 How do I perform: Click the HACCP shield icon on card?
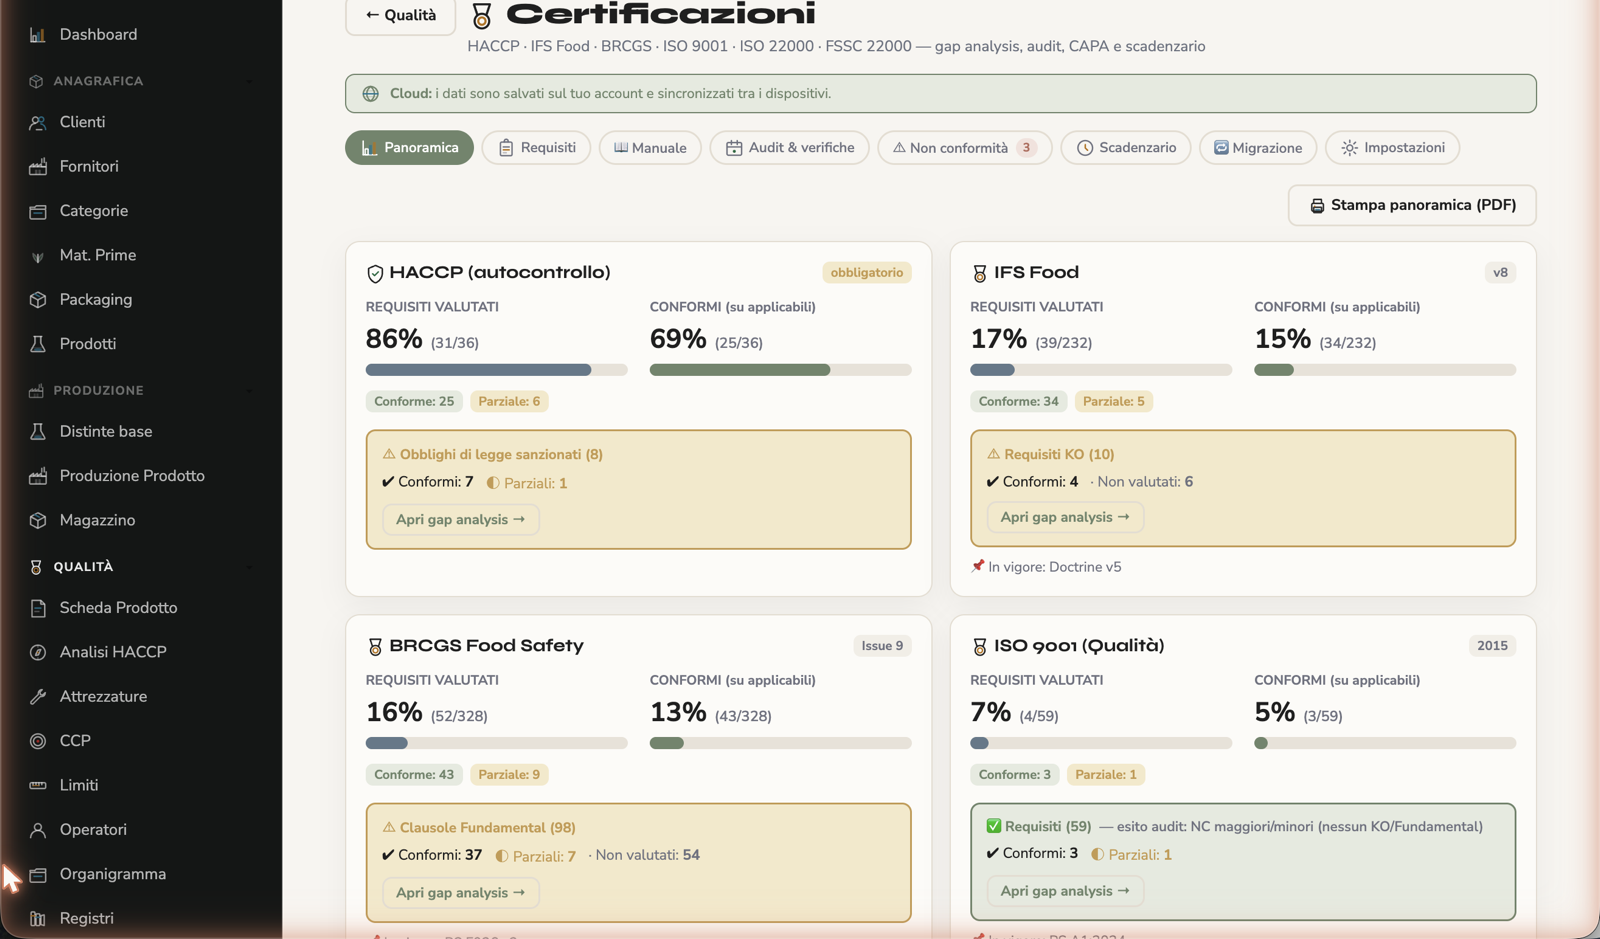375,273
